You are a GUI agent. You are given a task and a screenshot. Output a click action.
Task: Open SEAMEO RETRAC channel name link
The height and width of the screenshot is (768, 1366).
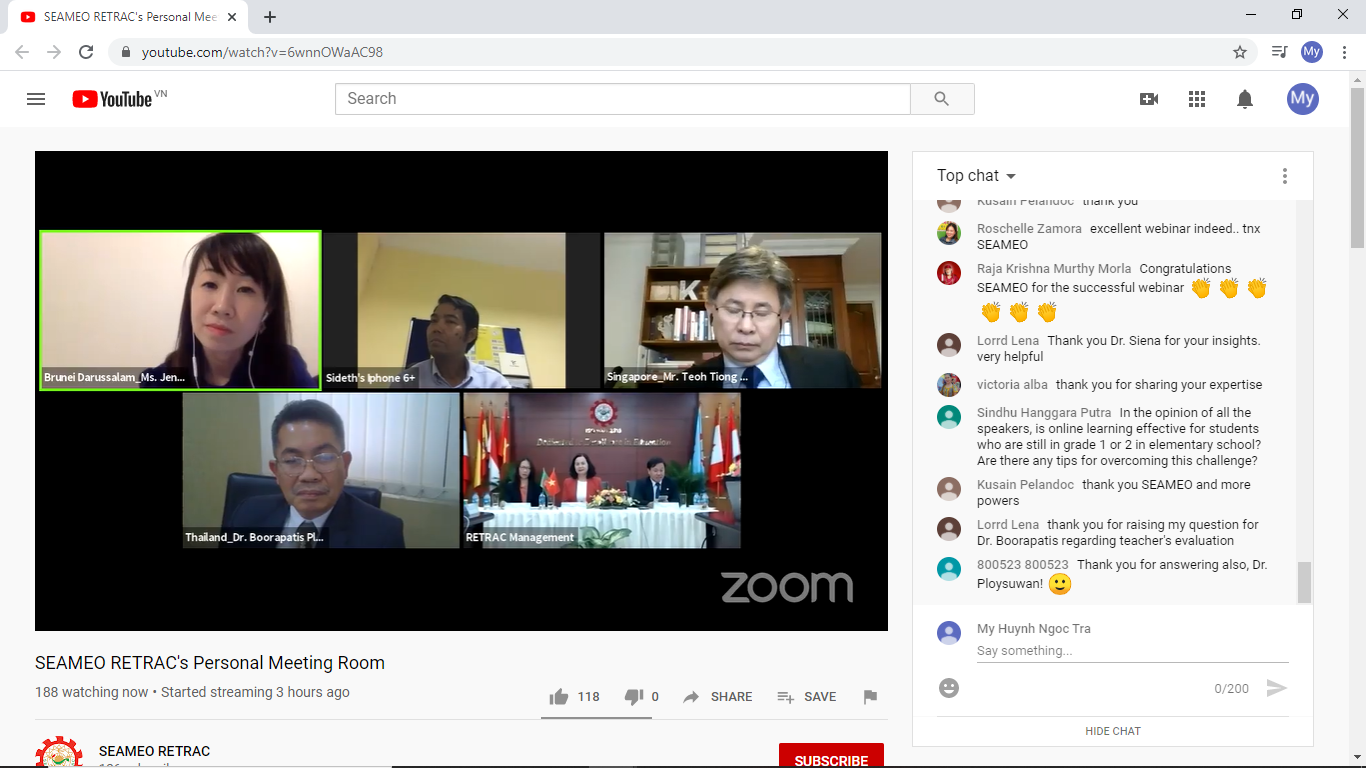click(x=155, y=751)
